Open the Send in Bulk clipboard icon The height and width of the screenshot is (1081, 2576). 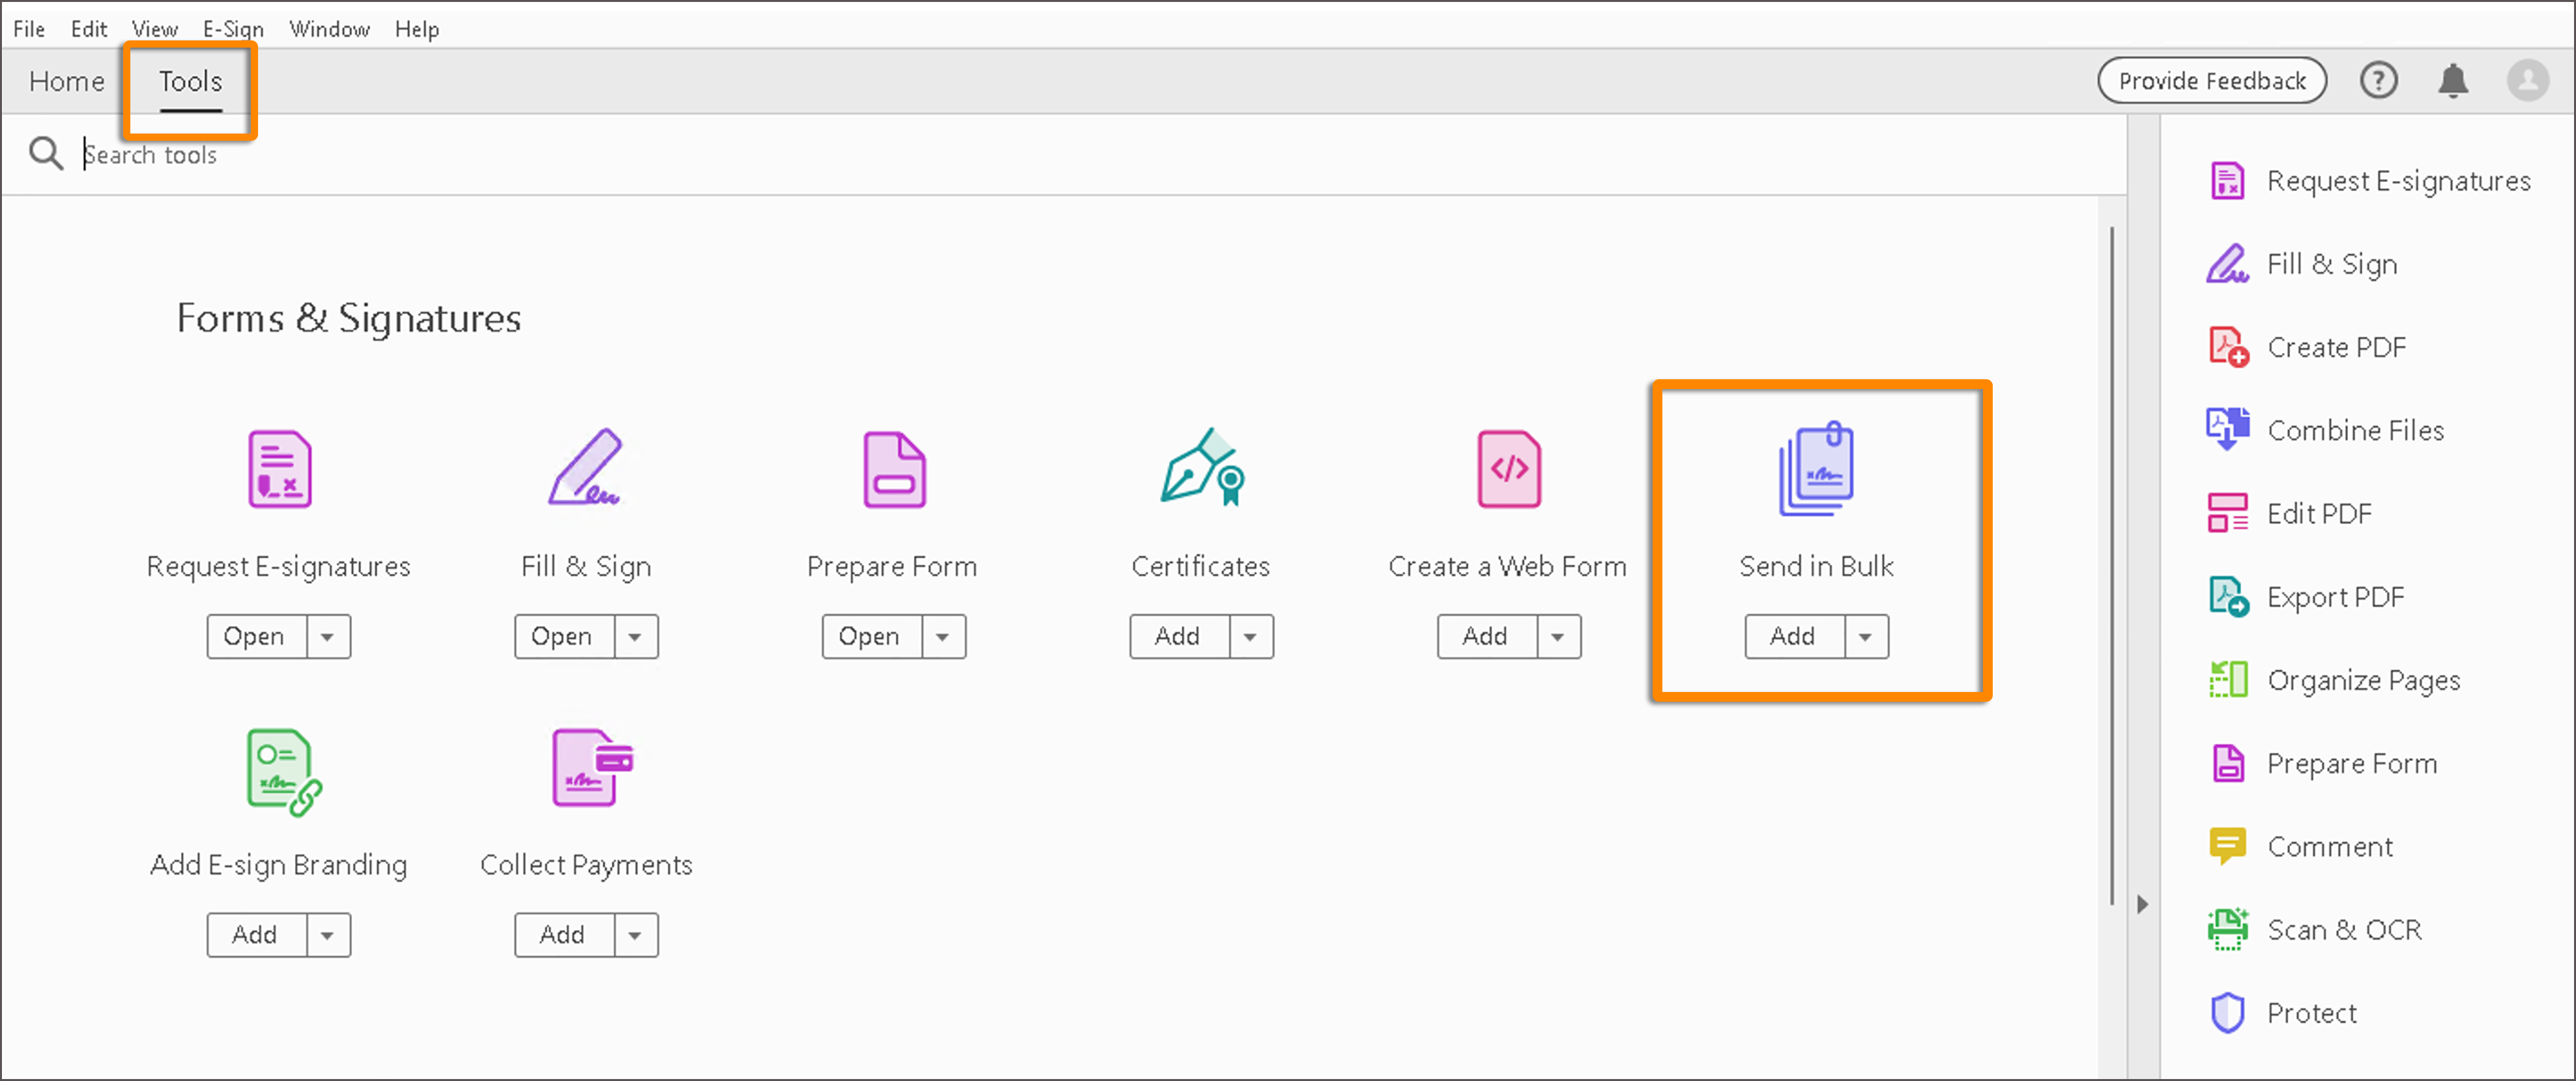coord(1817,468)
